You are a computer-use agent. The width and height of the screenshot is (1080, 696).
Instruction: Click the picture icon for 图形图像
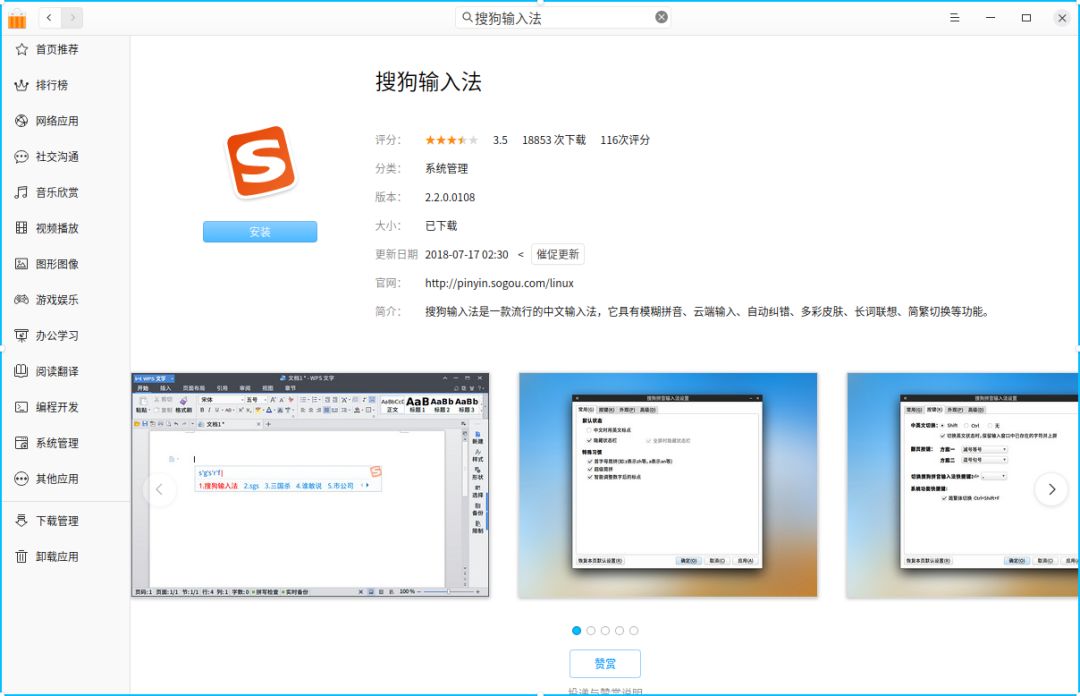click(x=21, y=264)
